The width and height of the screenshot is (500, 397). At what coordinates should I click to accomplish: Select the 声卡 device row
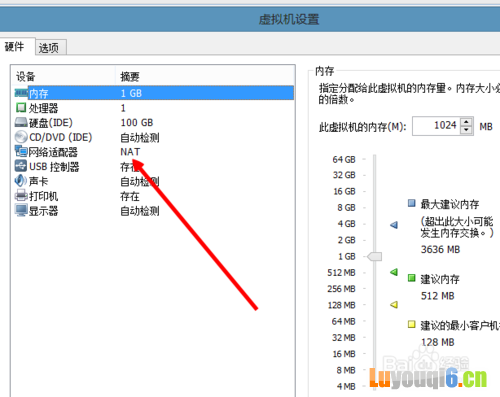[153, 181]
